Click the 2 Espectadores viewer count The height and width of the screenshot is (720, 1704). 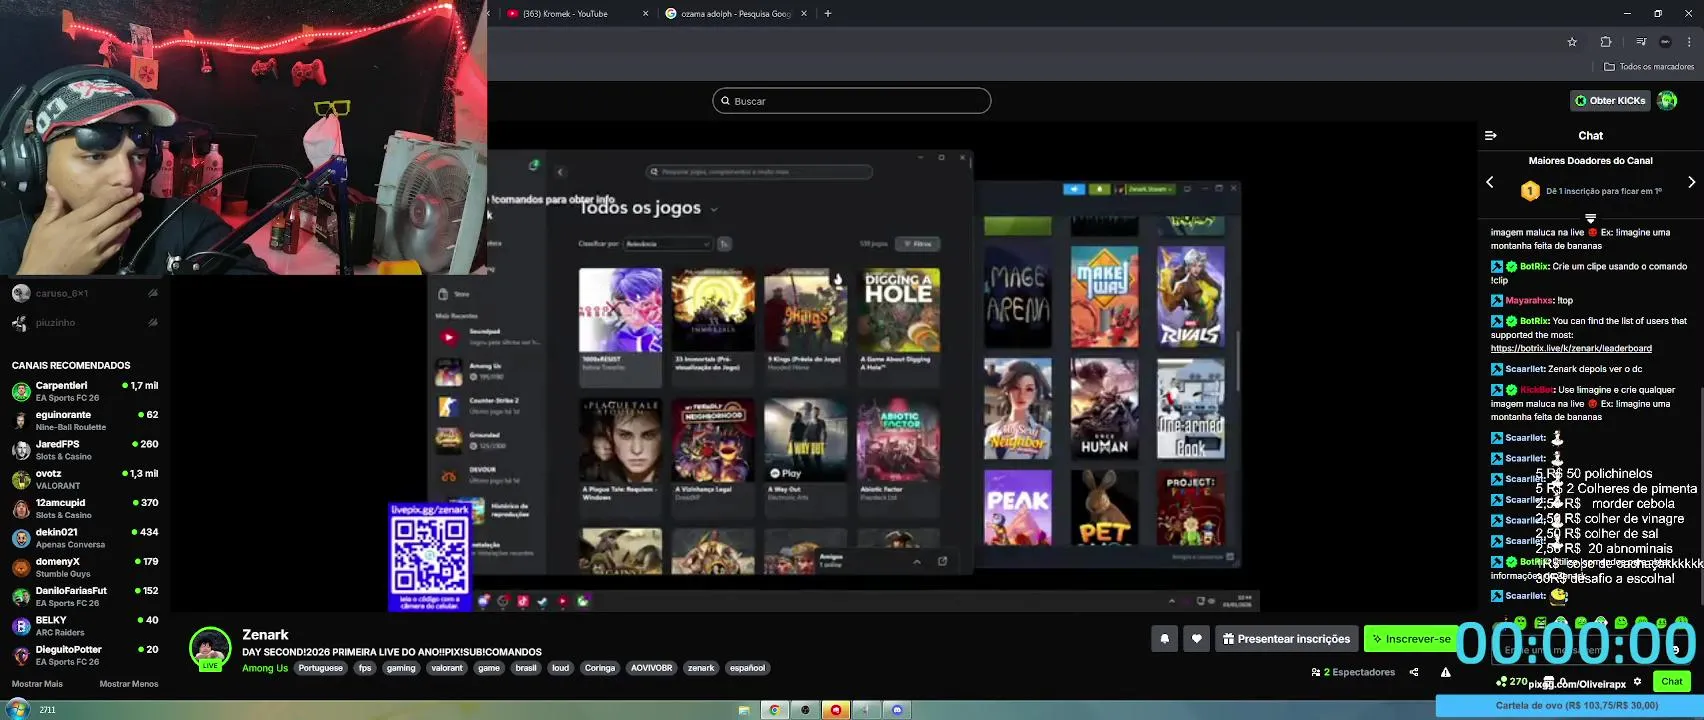click(x=1353, y=672)
